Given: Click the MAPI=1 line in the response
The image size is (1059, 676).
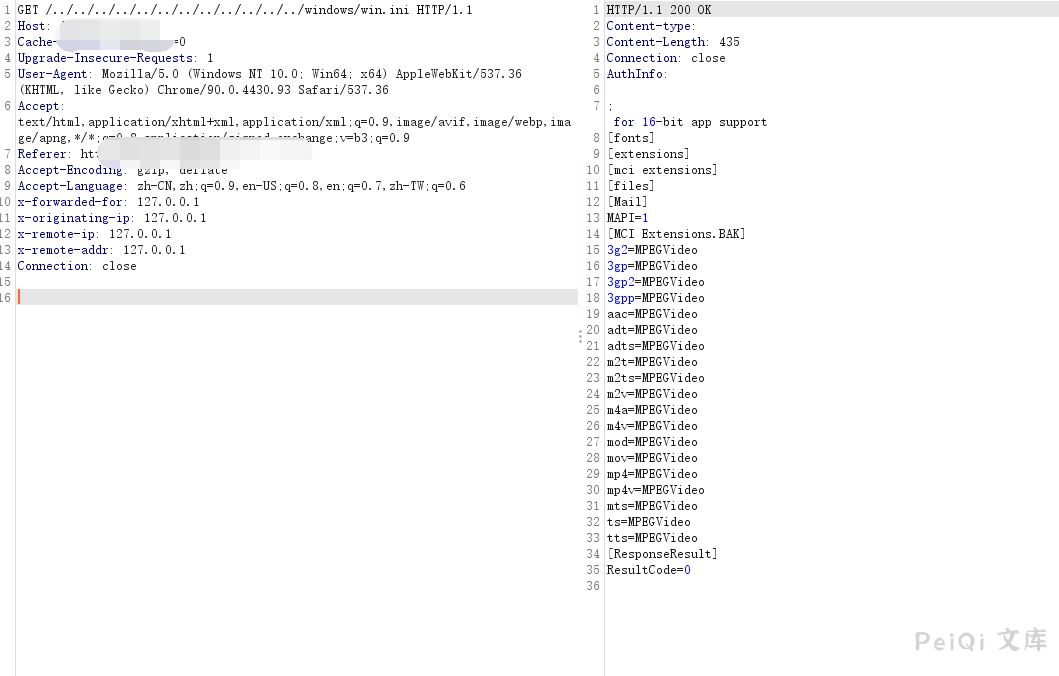Looking at the screenshot, I should click(x=627, y=218).
